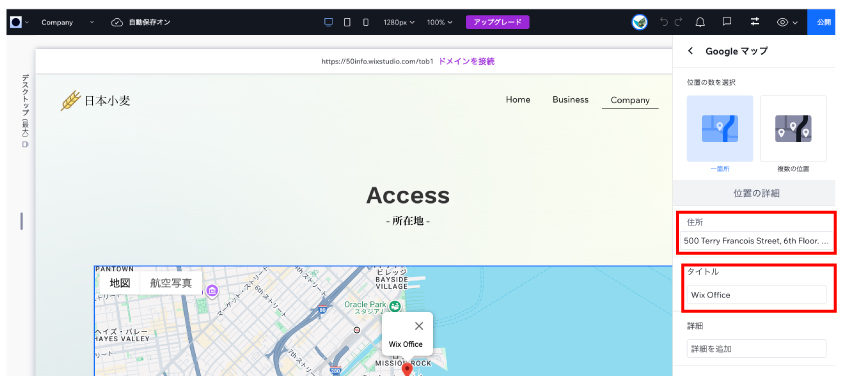The image size is (842, 384).
Task: Open the Business menu item
Action: click(570, 99)
